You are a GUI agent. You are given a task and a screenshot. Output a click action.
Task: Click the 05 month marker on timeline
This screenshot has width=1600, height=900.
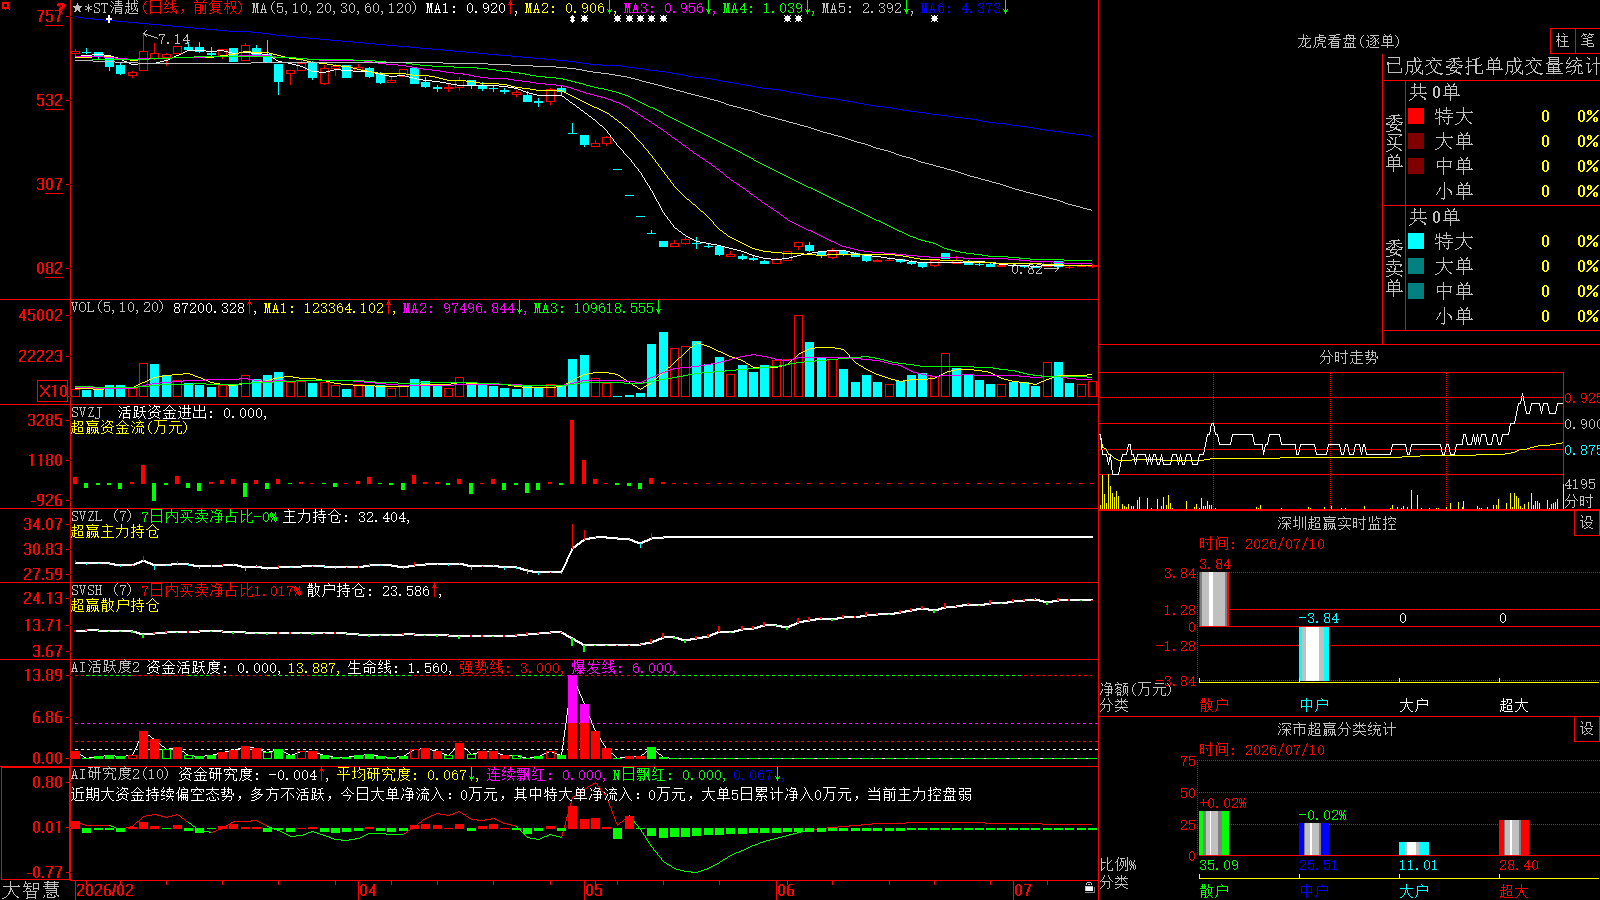click(594, 890)
